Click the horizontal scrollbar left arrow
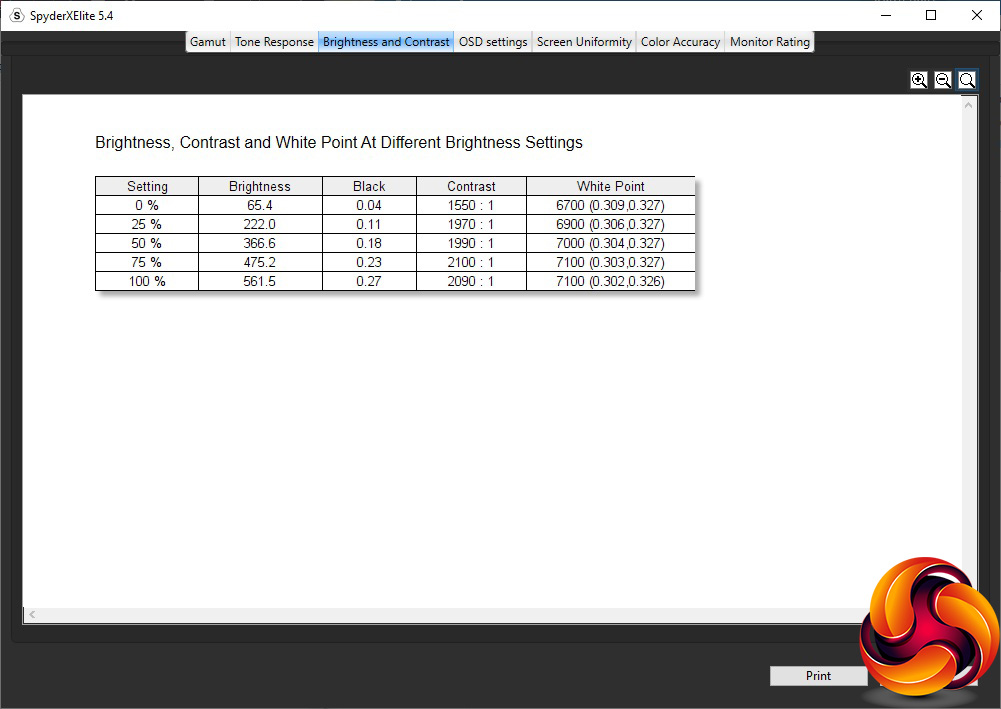 pos(32,615)
